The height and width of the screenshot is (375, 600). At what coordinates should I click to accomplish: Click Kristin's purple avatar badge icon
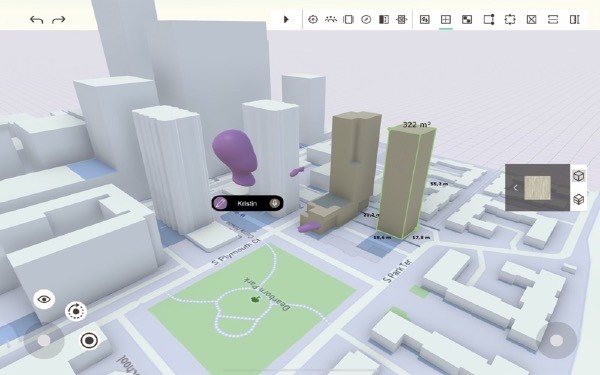[220, 203]
